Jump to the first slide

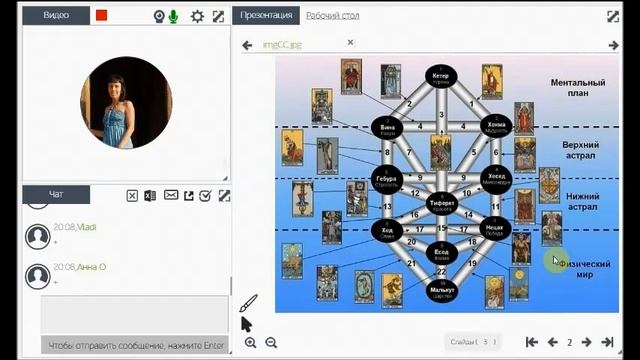pos(531,342)
